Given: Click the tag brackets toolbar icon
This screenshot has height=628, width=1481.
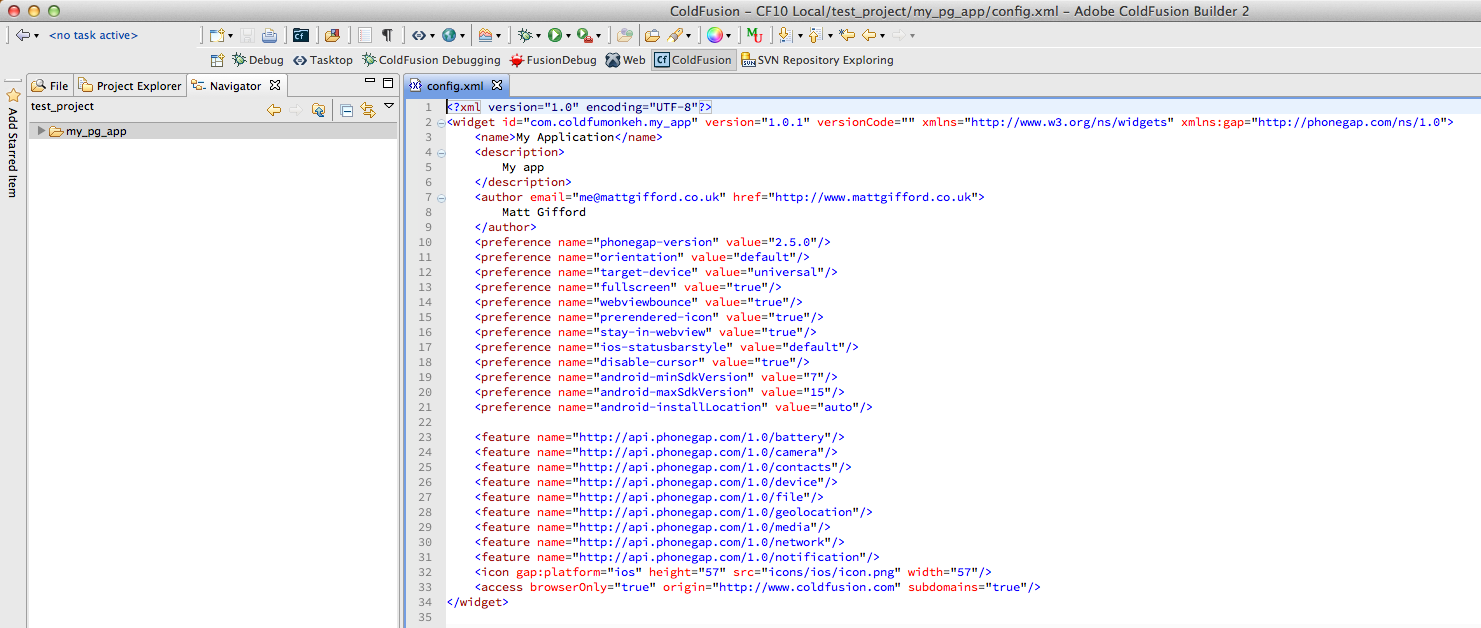Looking at the screenshot, I should 418,35.
